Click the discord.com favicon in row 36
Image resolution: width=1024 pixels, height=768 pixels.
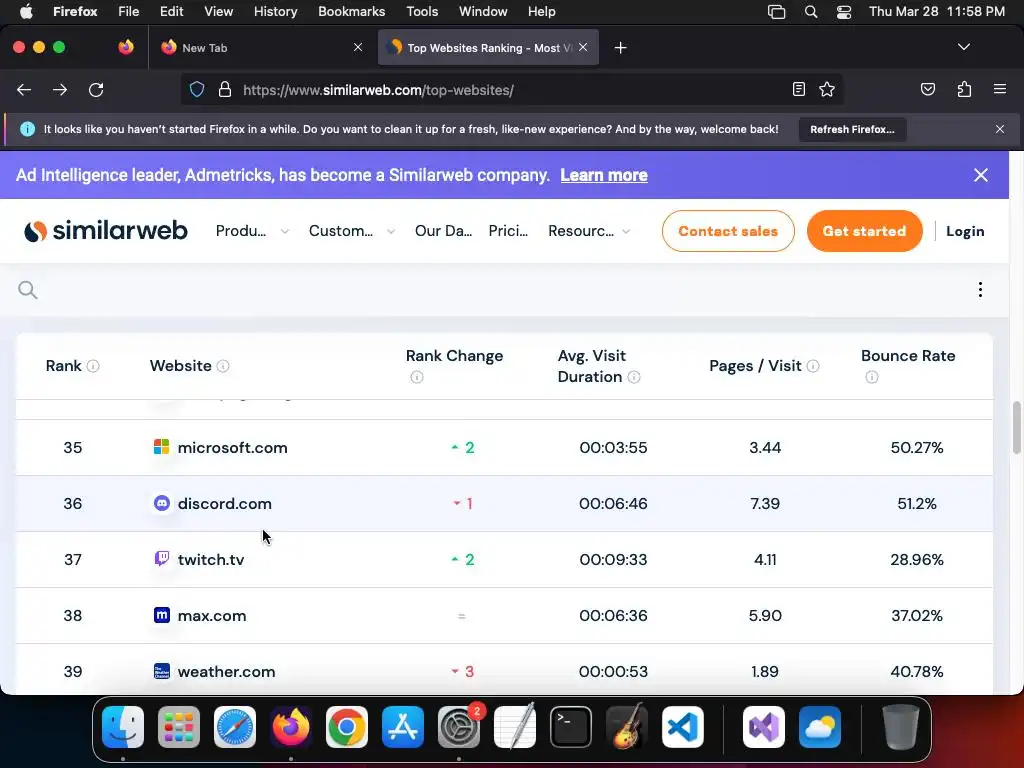161,503
